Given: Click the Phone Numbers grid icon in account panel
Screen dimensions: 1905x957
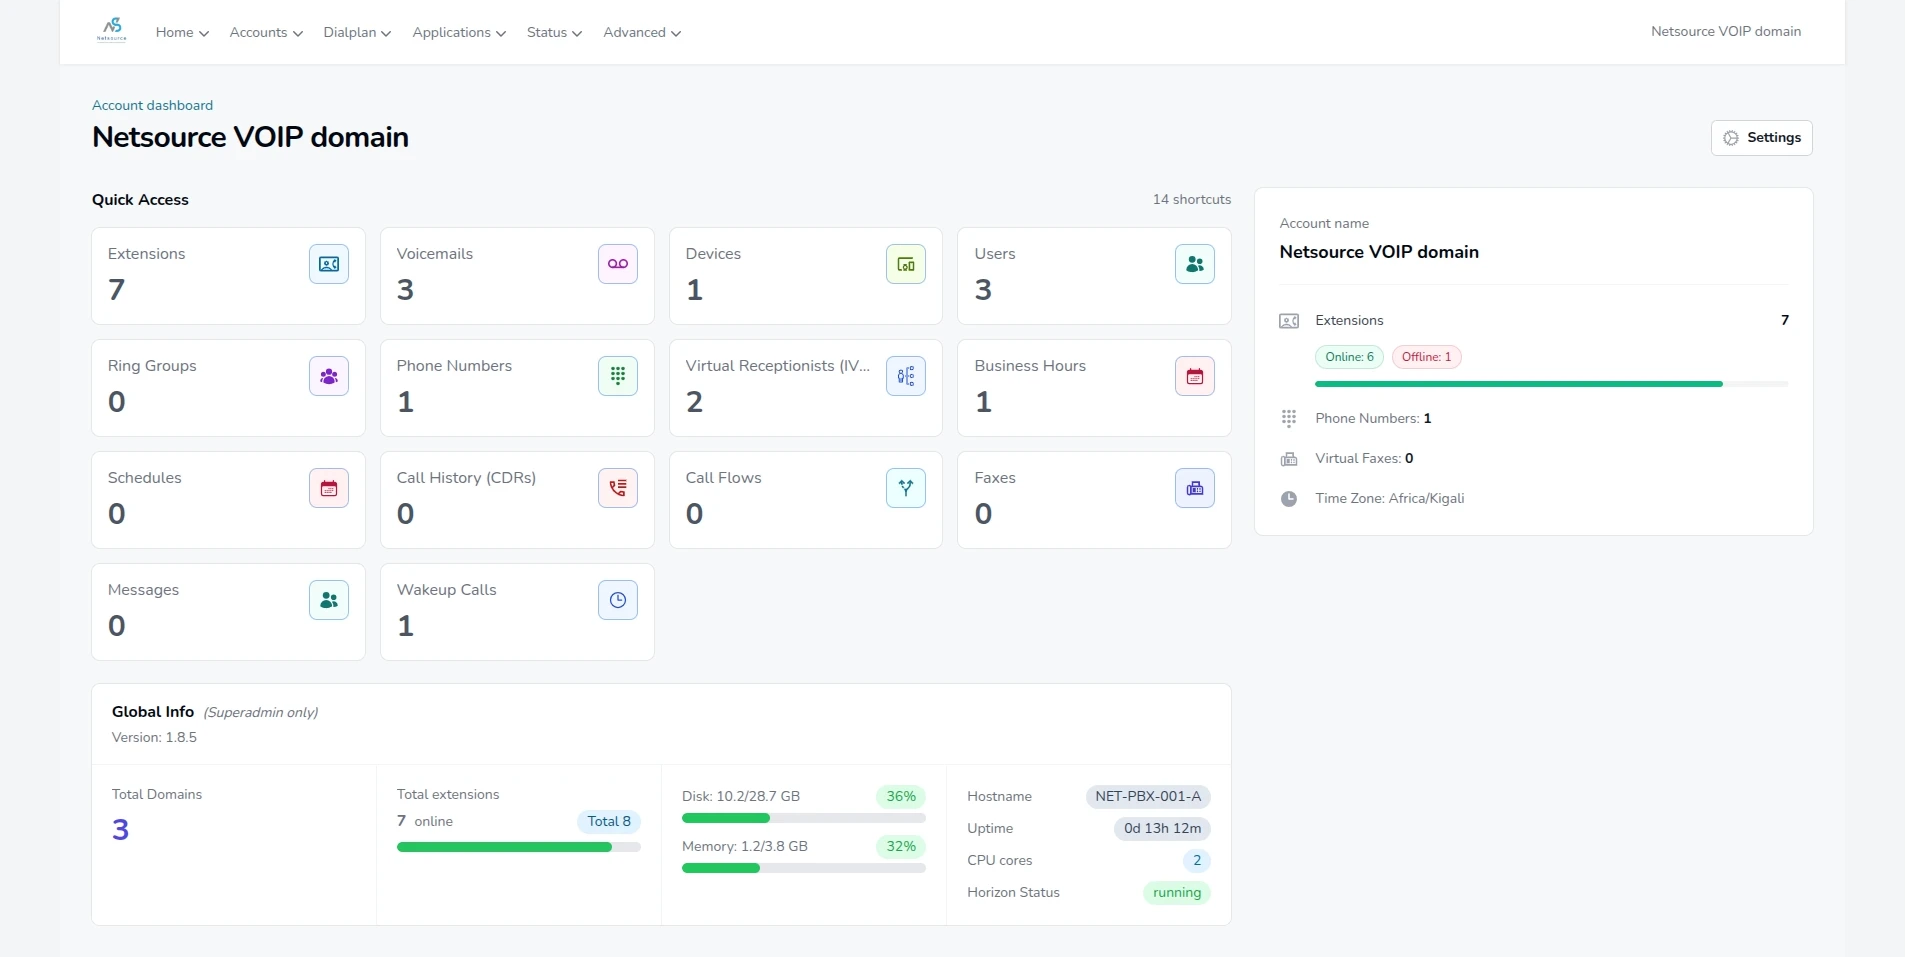Looking at the screenshot, I should click(x=1289, y=418).
